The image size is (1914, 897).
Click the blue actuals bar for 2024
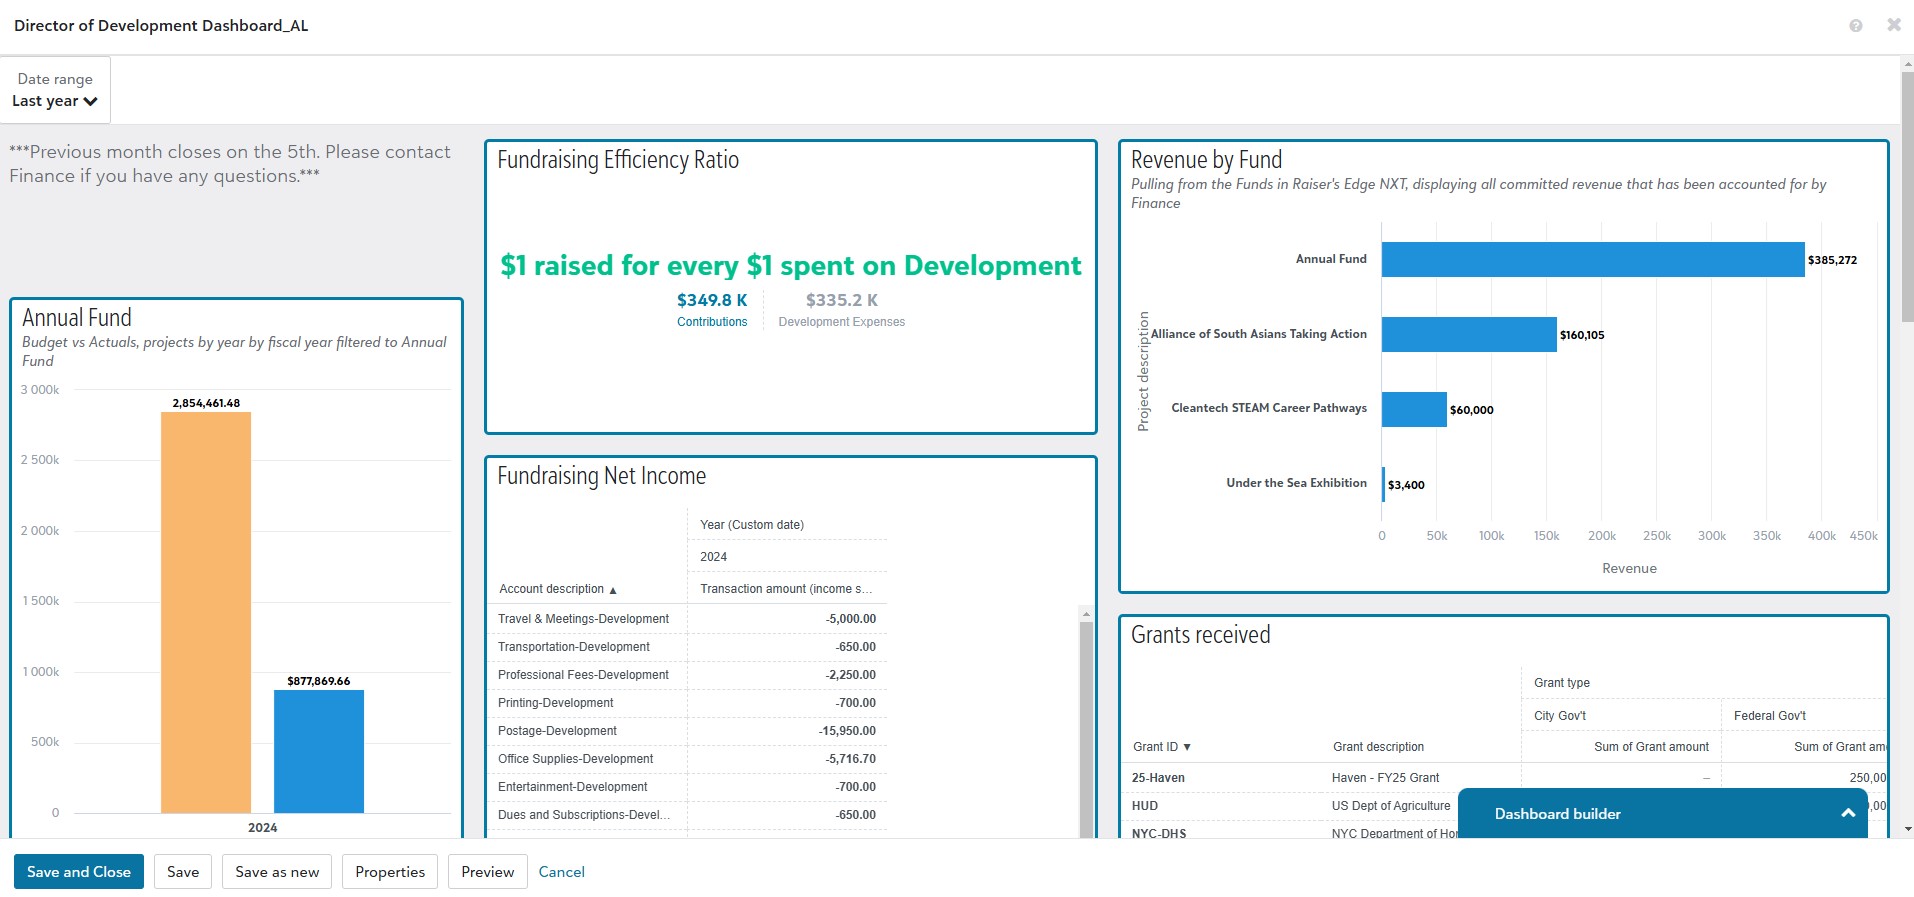click(x=319, y=751)
